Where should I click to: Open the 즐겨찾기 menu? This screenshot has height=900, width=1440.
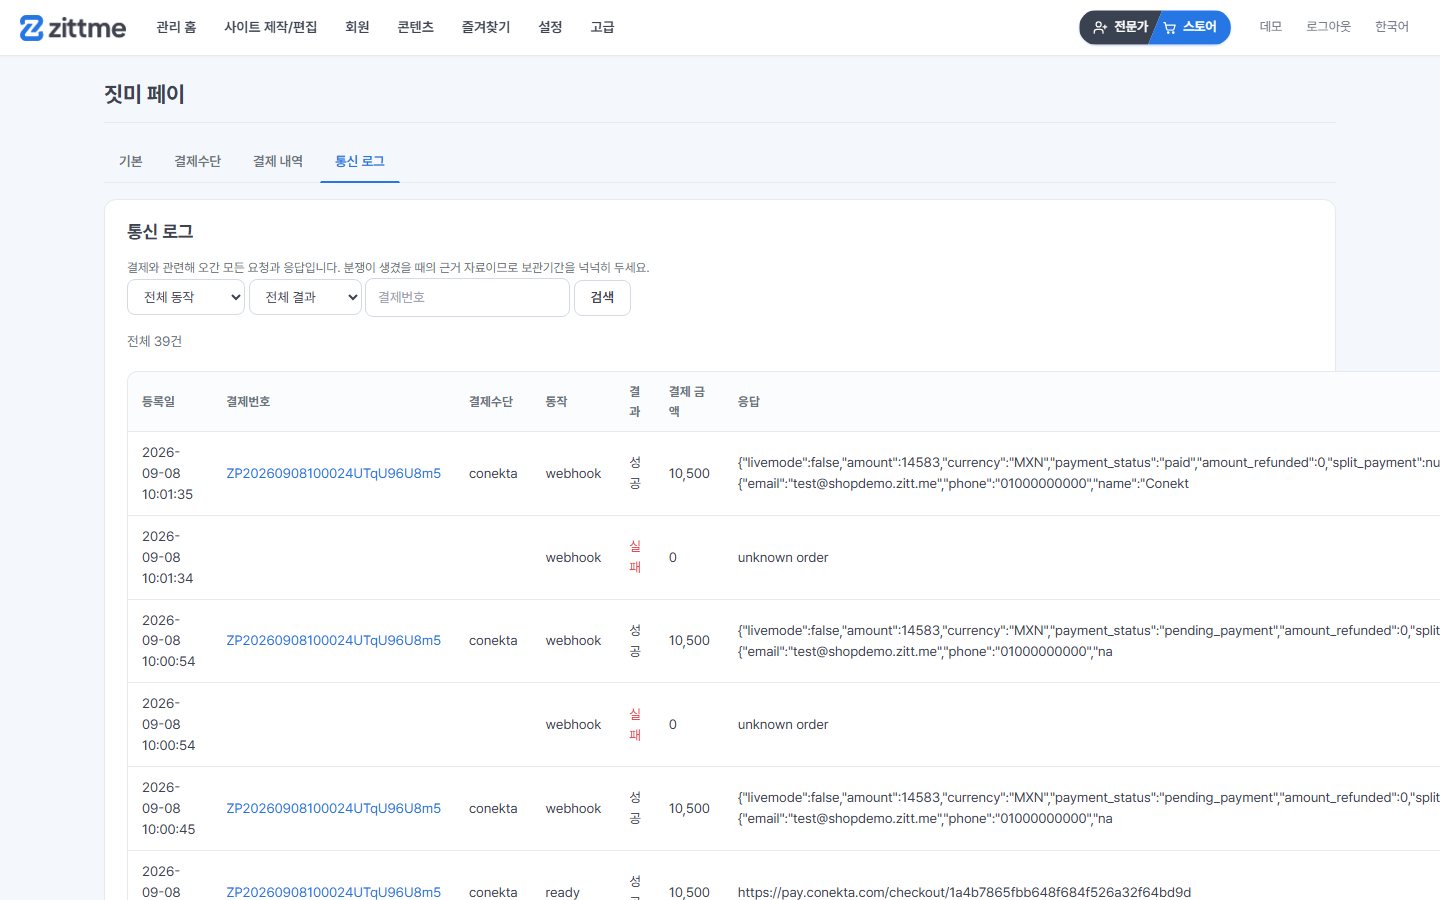click(486, 27)
